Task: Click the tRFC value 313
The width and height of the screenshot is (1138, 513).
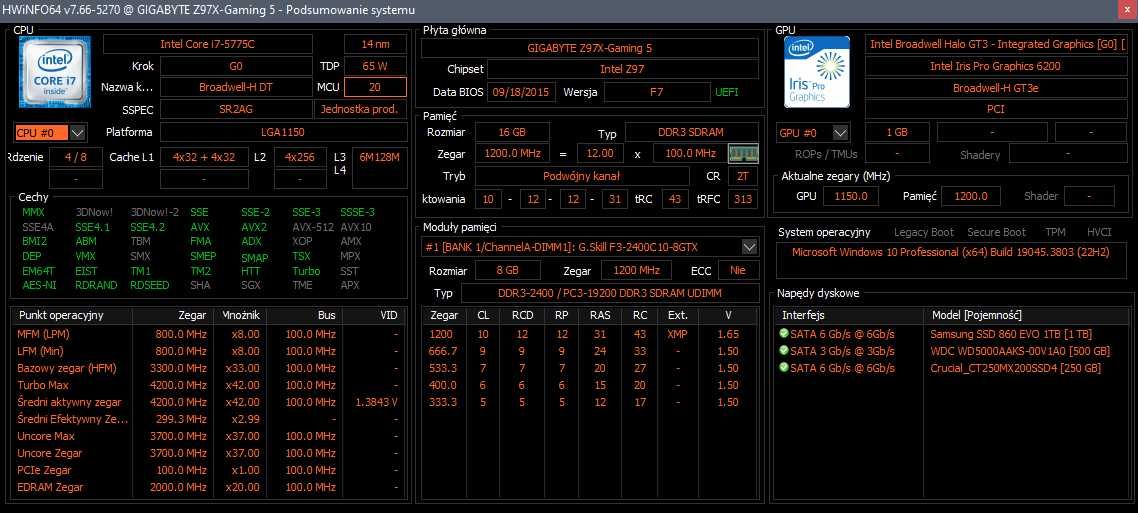Action: 742,199
